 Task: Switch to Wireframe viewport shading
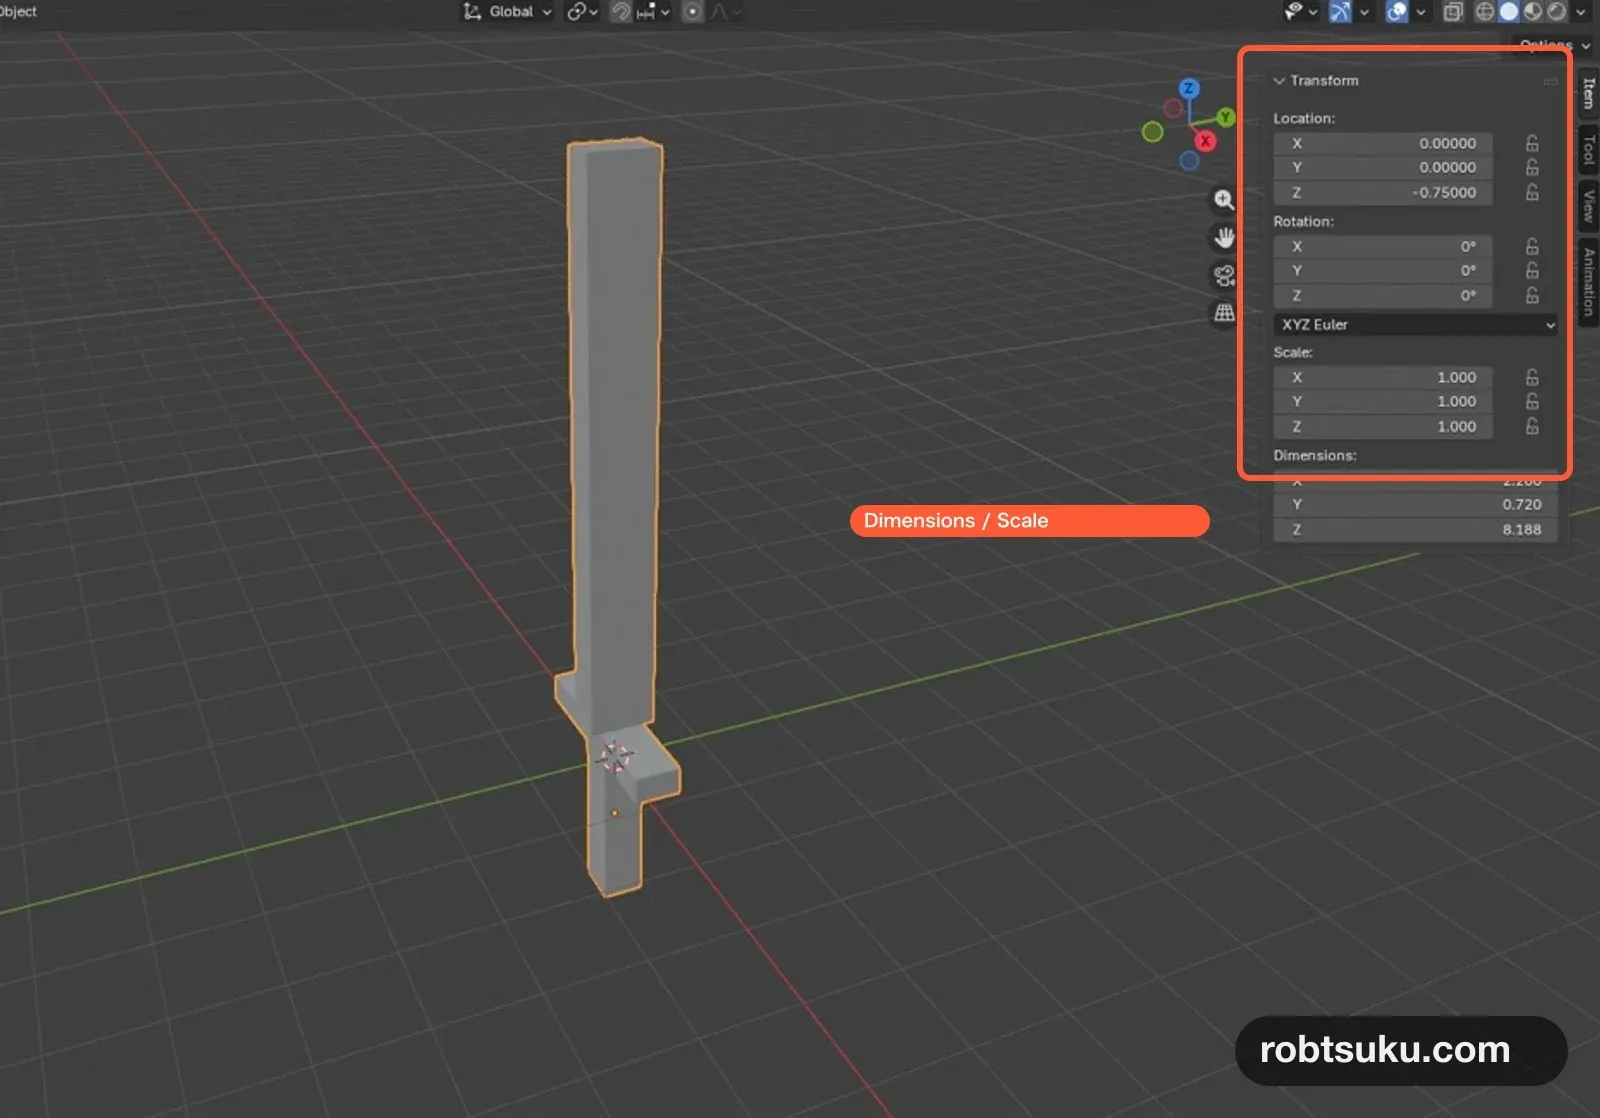point(1485,12)
